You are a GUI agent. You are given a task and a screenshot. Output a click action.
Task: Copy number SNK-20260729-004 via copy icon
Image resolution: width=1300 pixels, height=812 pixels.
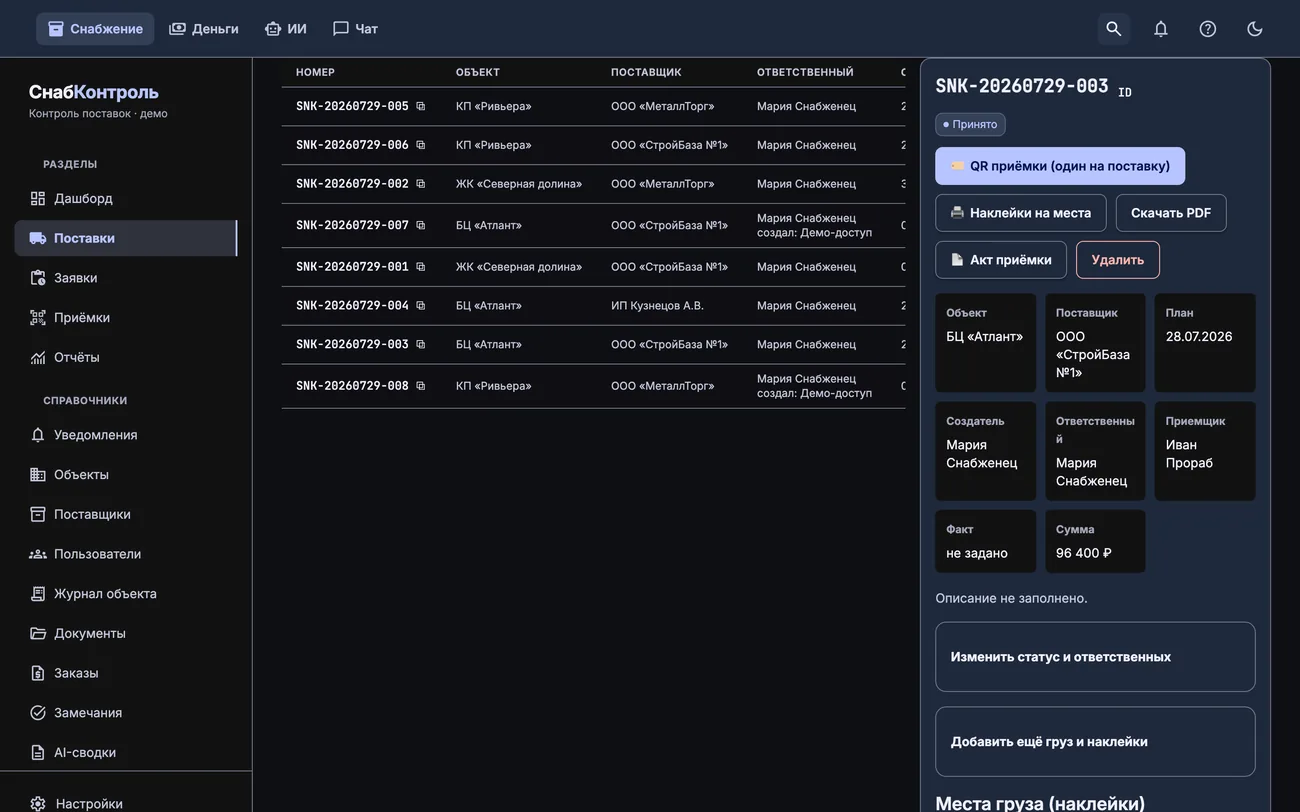420,306
